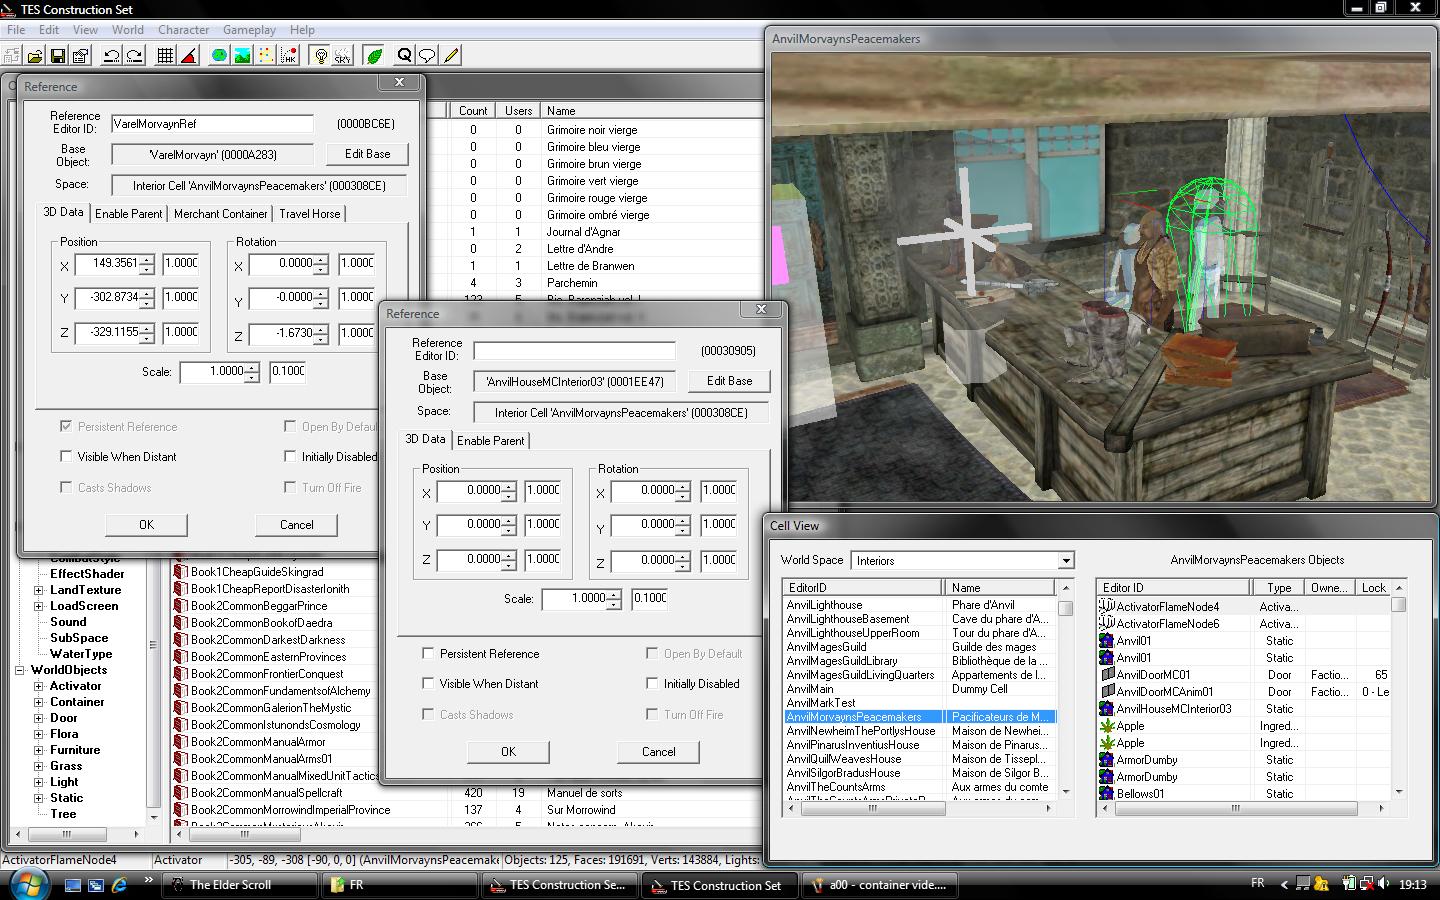
Task: Toggle the lightbulb Bright Lights icon
Action: [321, 56]
